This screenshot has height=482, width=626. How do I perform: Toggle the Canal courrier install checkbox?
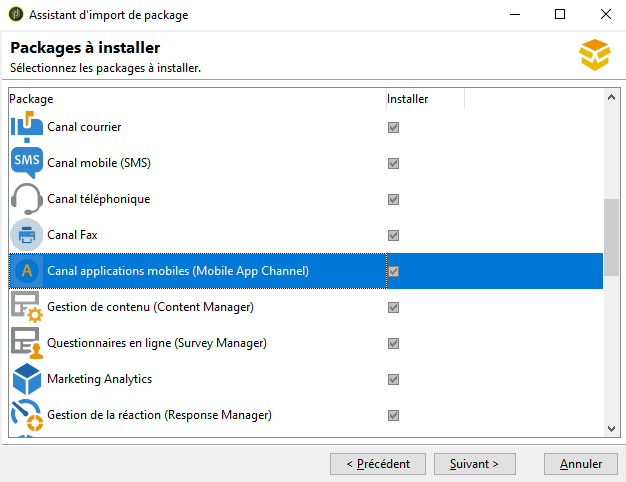coord(394,127)
